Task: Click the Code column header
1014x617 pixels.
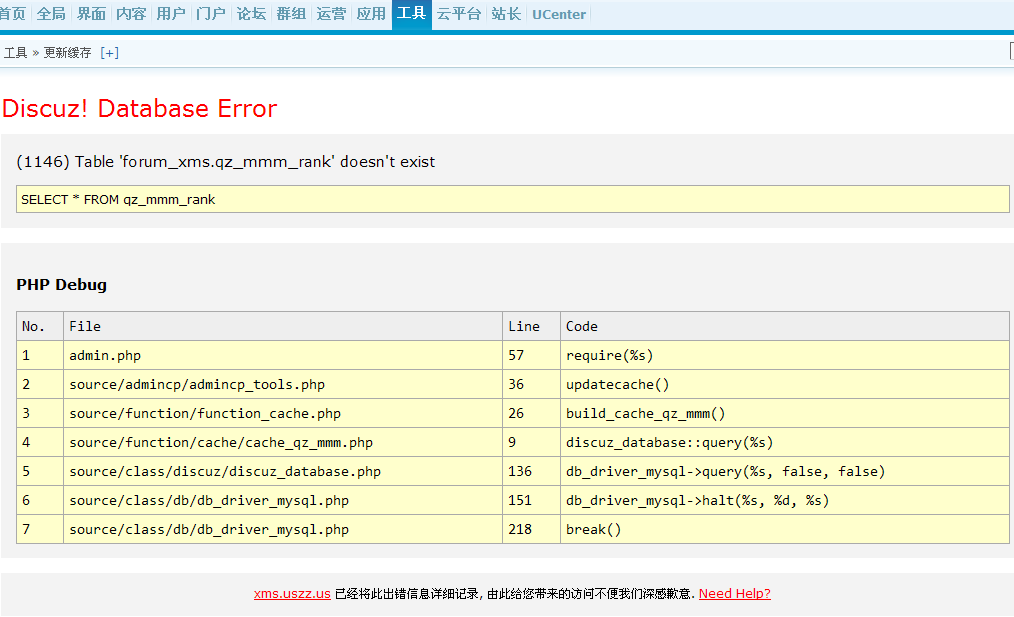Action: [784, 326]
